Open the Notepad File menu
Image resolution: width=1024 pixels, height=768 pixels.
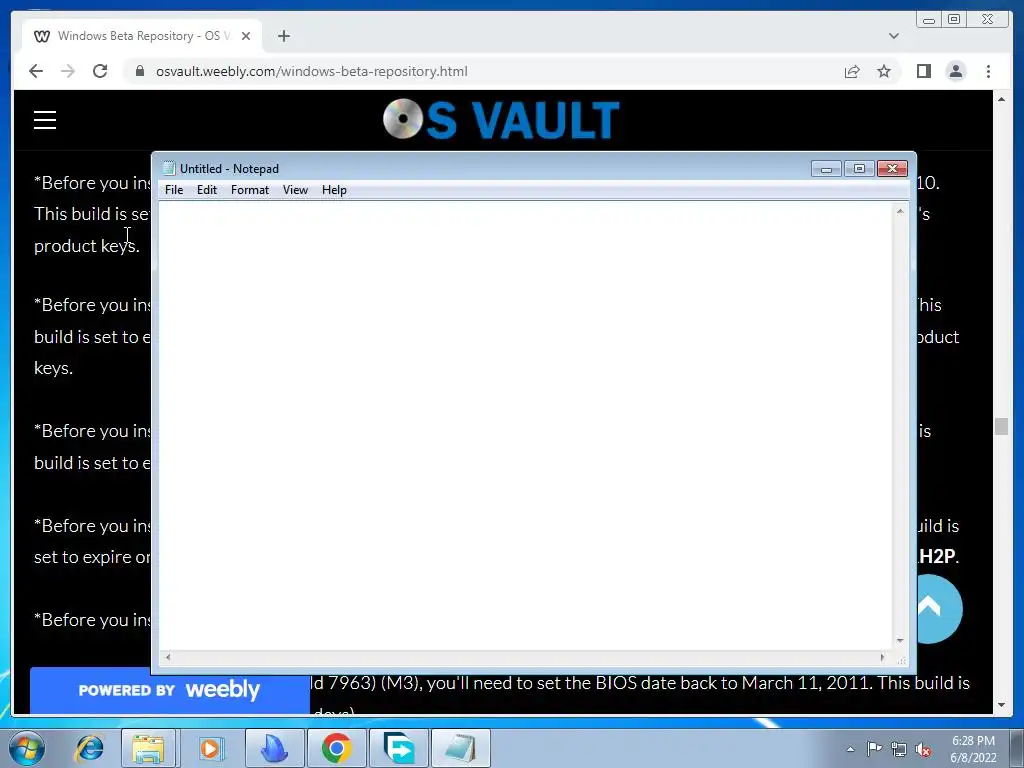point(174,190)
